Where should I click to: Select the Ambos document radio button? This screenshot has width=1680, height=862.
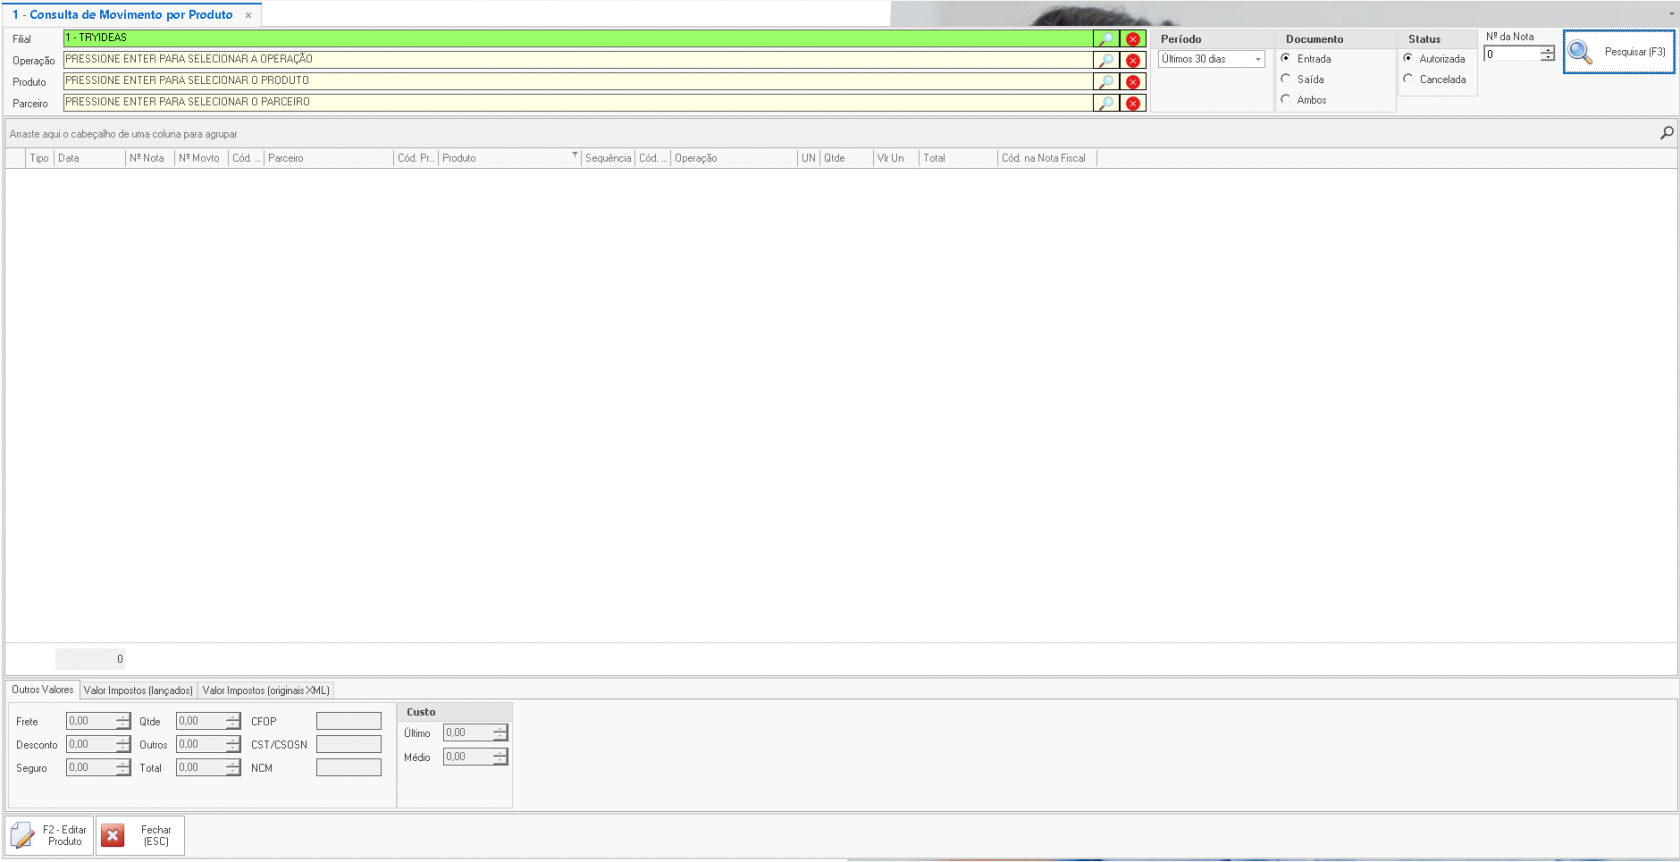coord(1286,100)
